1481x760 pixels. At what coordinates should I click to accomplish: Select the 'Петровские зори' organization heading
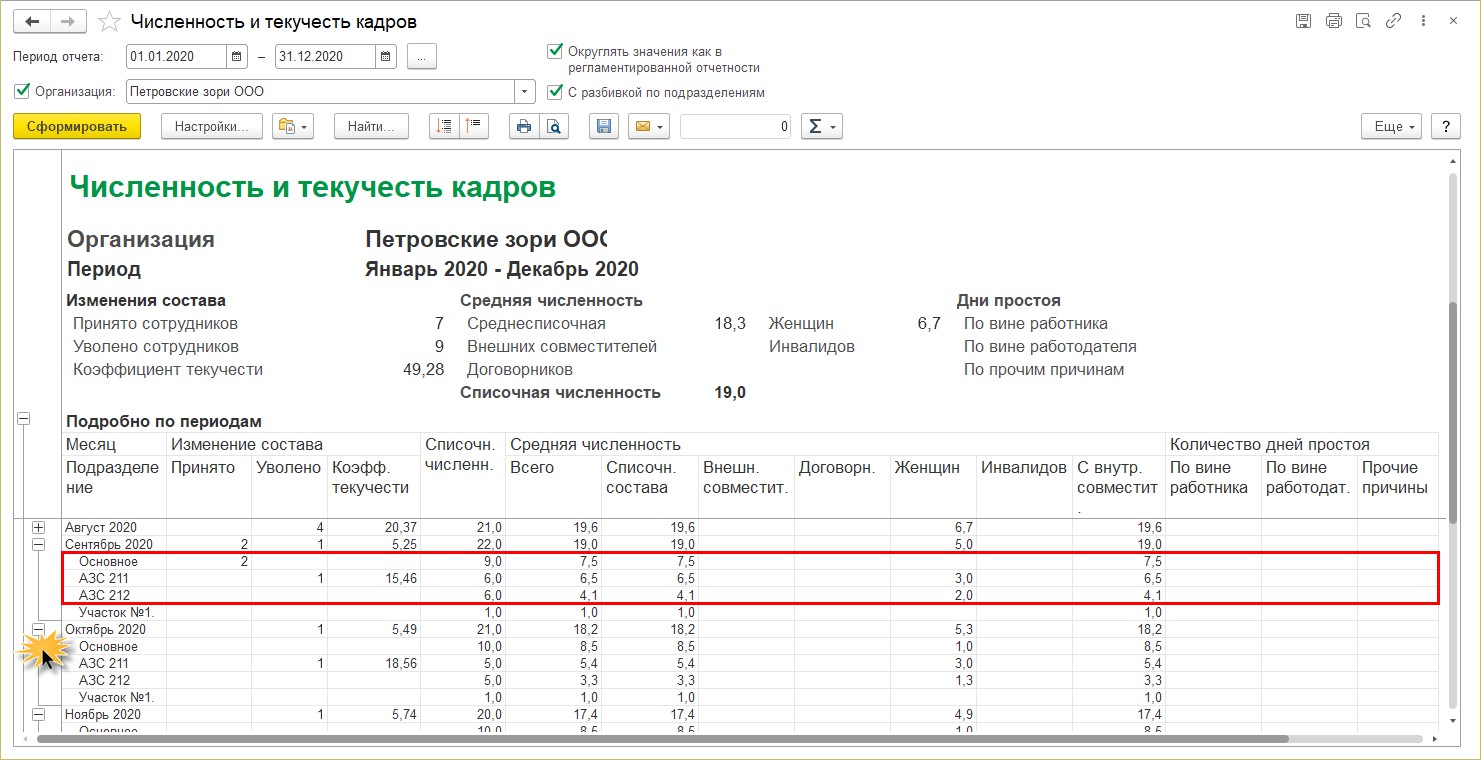point(487,239)
